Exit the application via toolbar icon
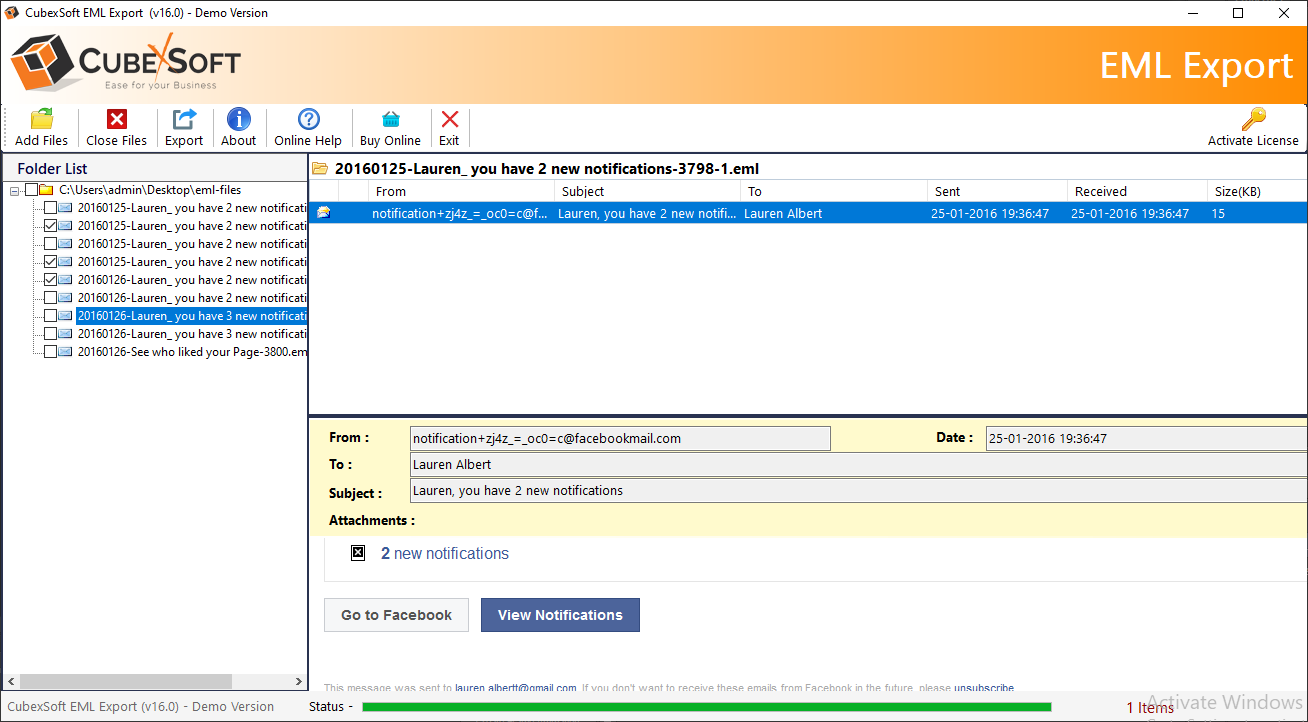Image resolution: width=1308 pixels, height=722 pixels. coord(448,127)
